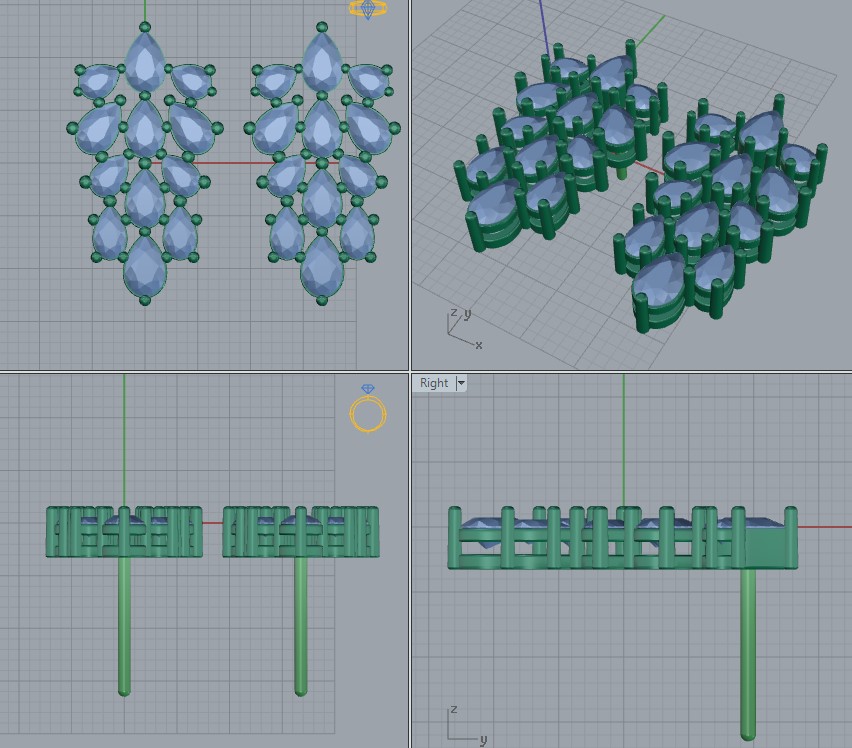
Task: Select topmost pear gem of left earring
Action: [145, 61]
